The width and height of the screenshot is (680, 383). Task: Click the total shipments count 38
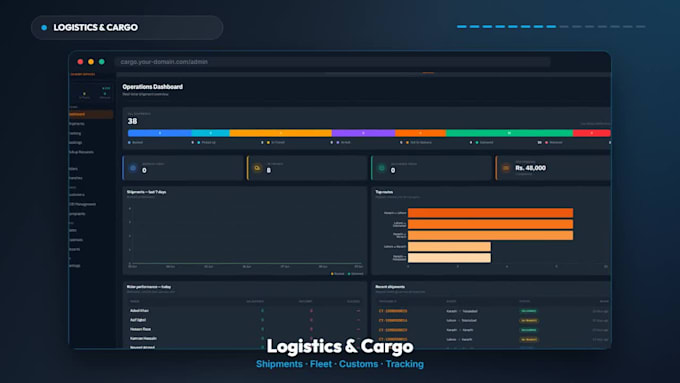pyautogui.click(x=132, y=121)
